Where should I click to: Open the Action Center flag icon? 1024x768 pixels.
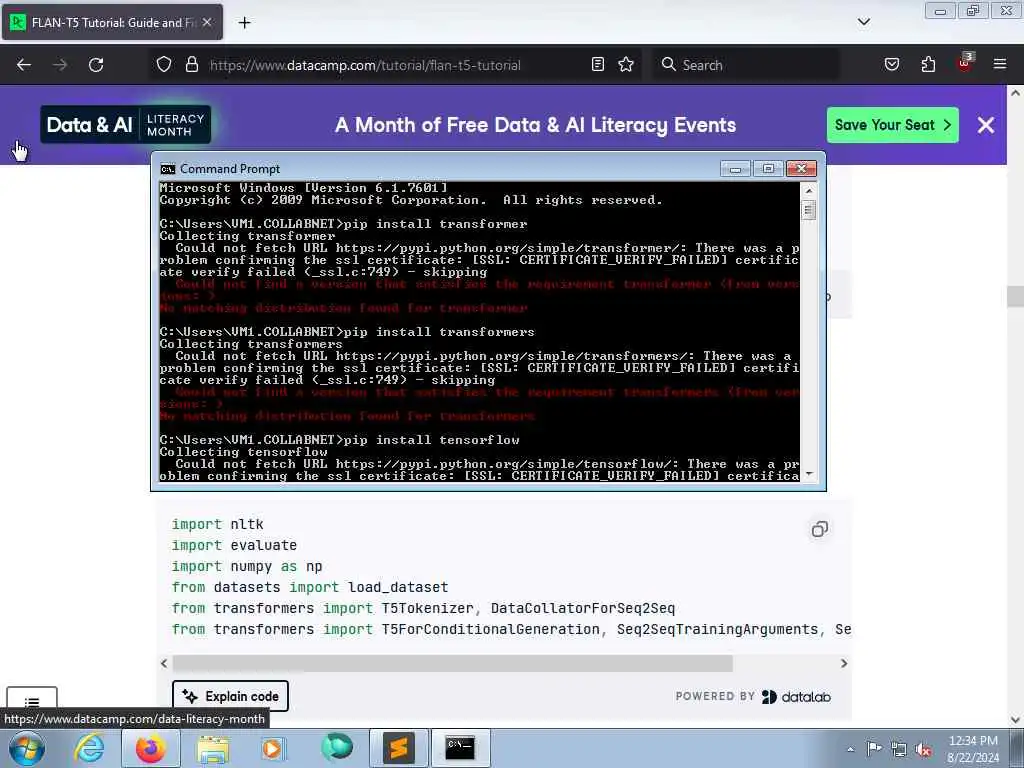pos(874,748)
